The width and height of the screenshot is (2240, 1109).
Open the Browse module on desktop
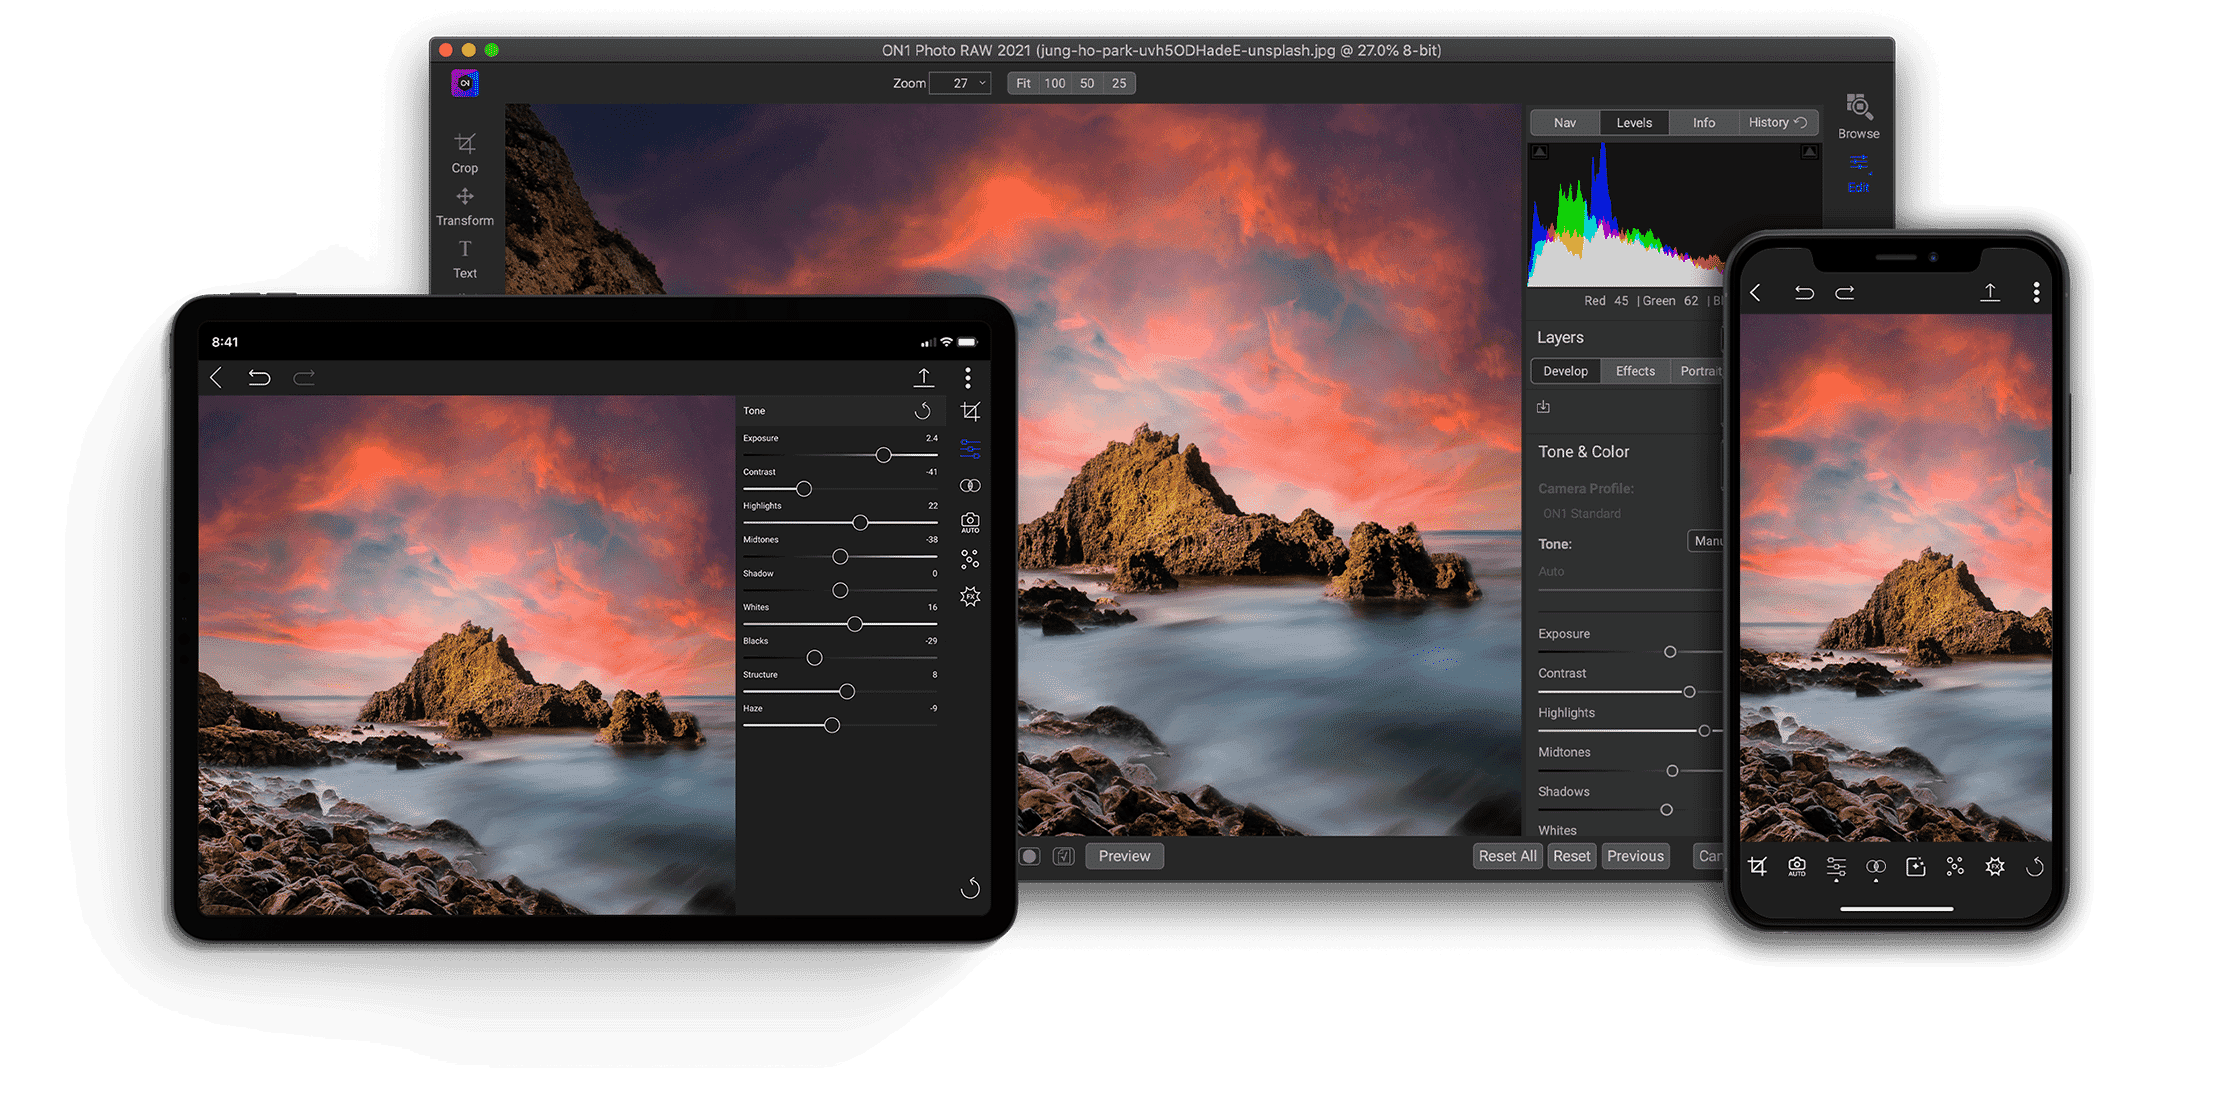(1858, 117)
